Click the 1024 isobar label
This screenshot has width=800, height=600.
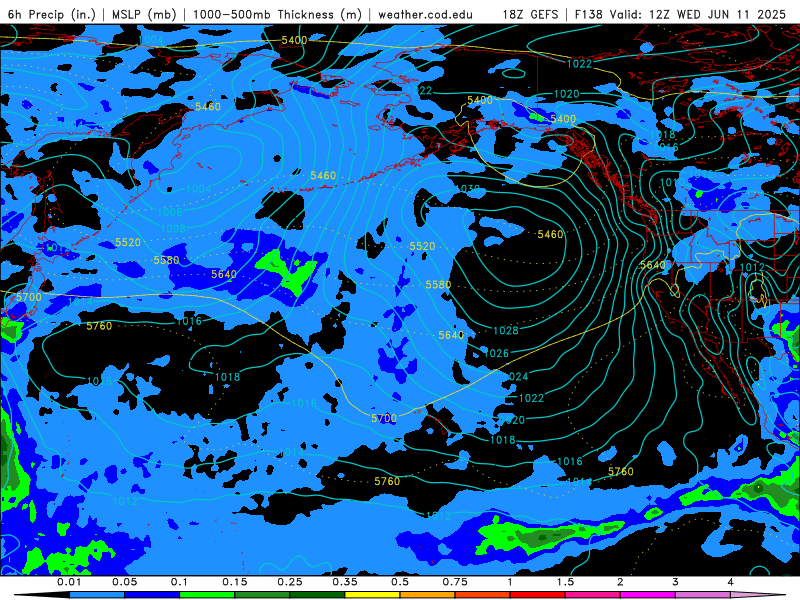tap(516, 377)
